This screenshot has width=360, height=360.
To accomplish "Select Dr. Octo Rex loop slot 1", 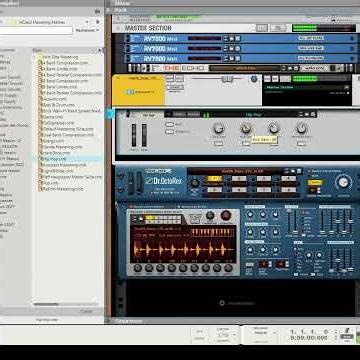I will tap(214, 179).
